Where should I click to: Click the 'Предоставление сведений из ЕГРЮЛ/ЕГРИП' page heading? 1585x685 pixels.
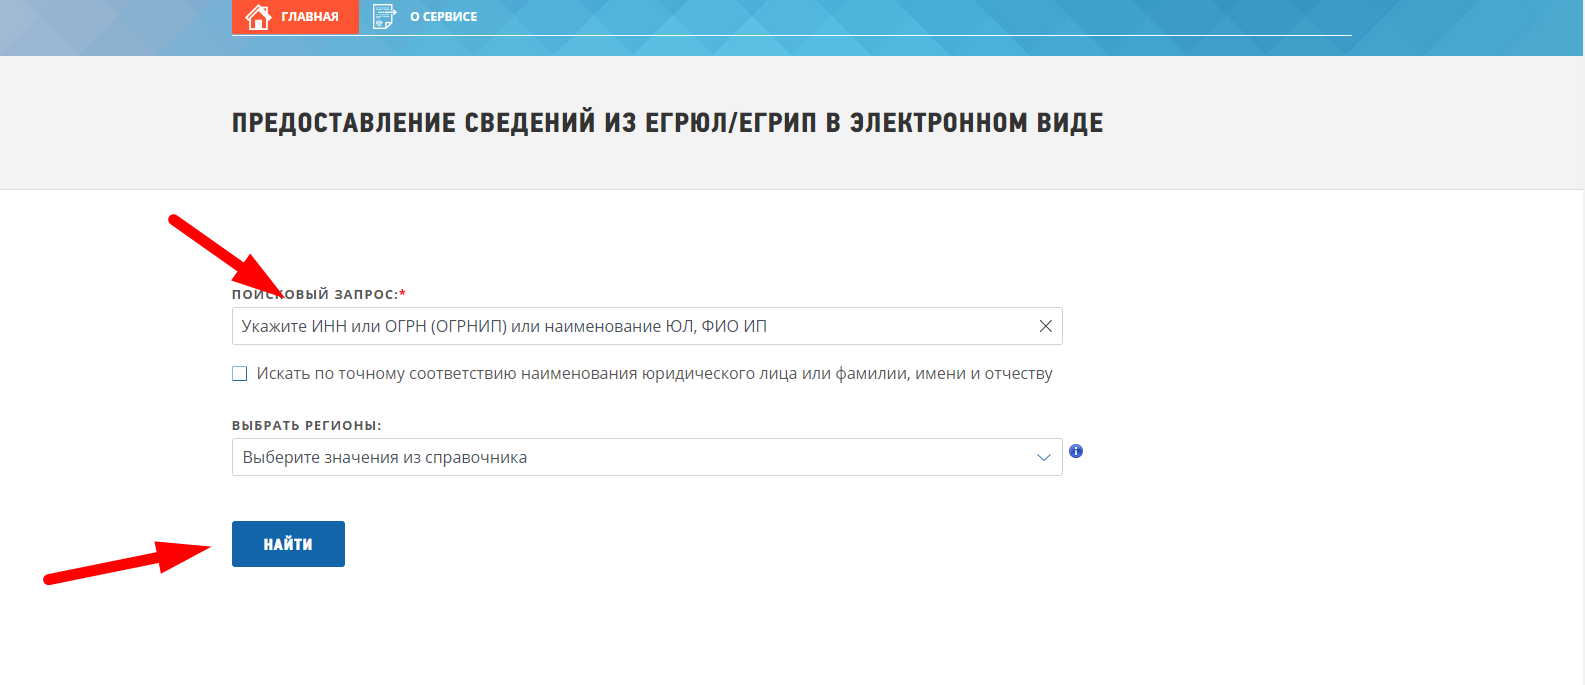(x=667, y=123)
